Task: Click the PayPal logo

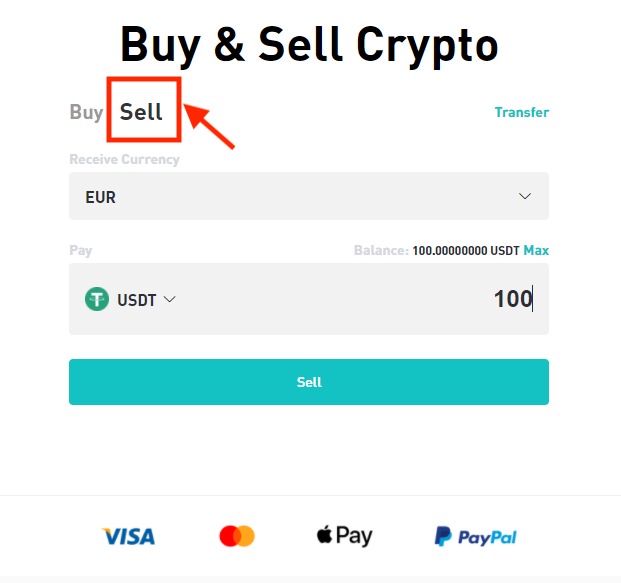Action: 476,536
